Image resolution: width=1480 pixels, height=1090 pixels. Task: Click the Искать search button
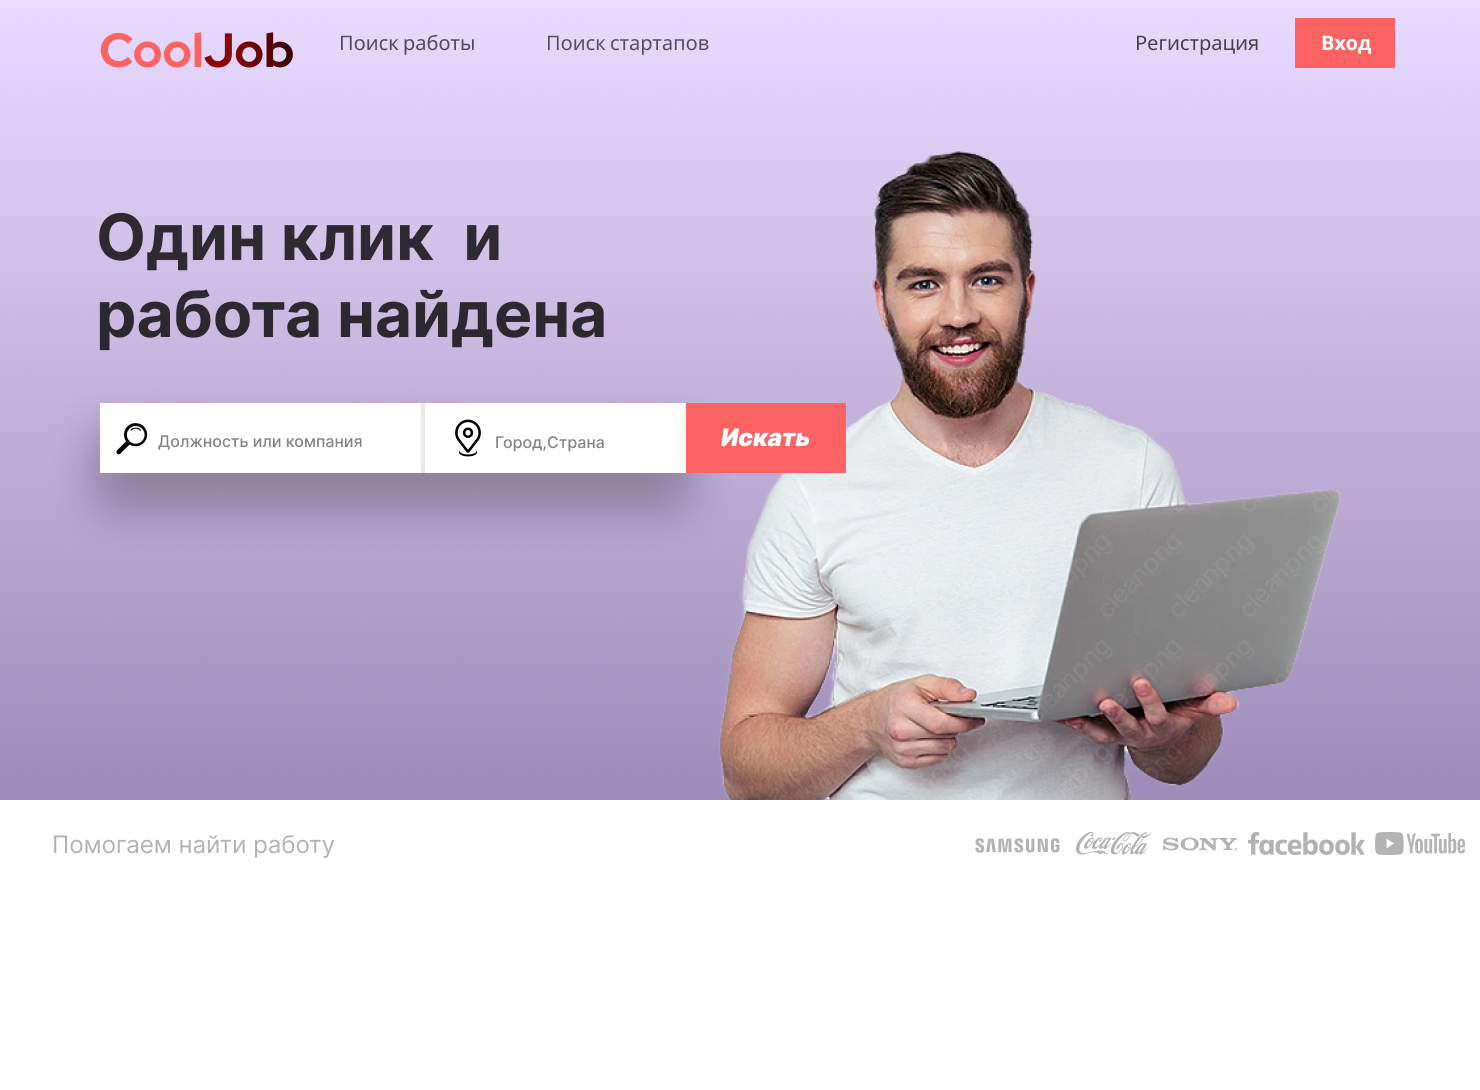[x=766, y=438]
